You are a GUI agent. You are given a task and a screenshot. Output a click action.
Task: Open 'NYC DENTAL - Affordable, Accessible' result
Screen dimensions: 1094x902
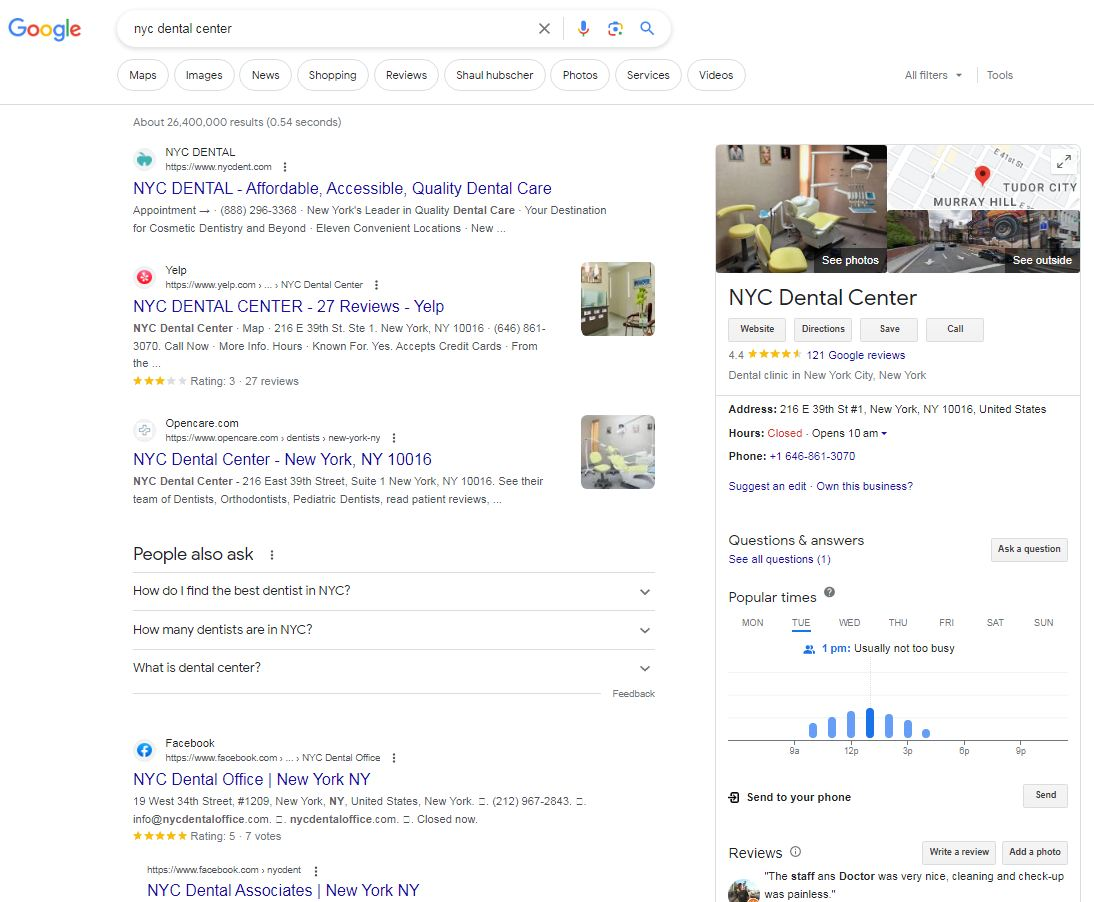click(342, 188)
